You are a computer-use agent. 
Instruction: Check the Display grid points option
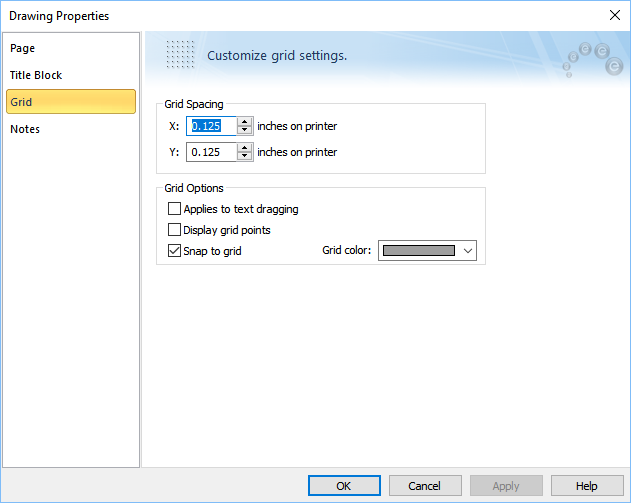point(175,230)
